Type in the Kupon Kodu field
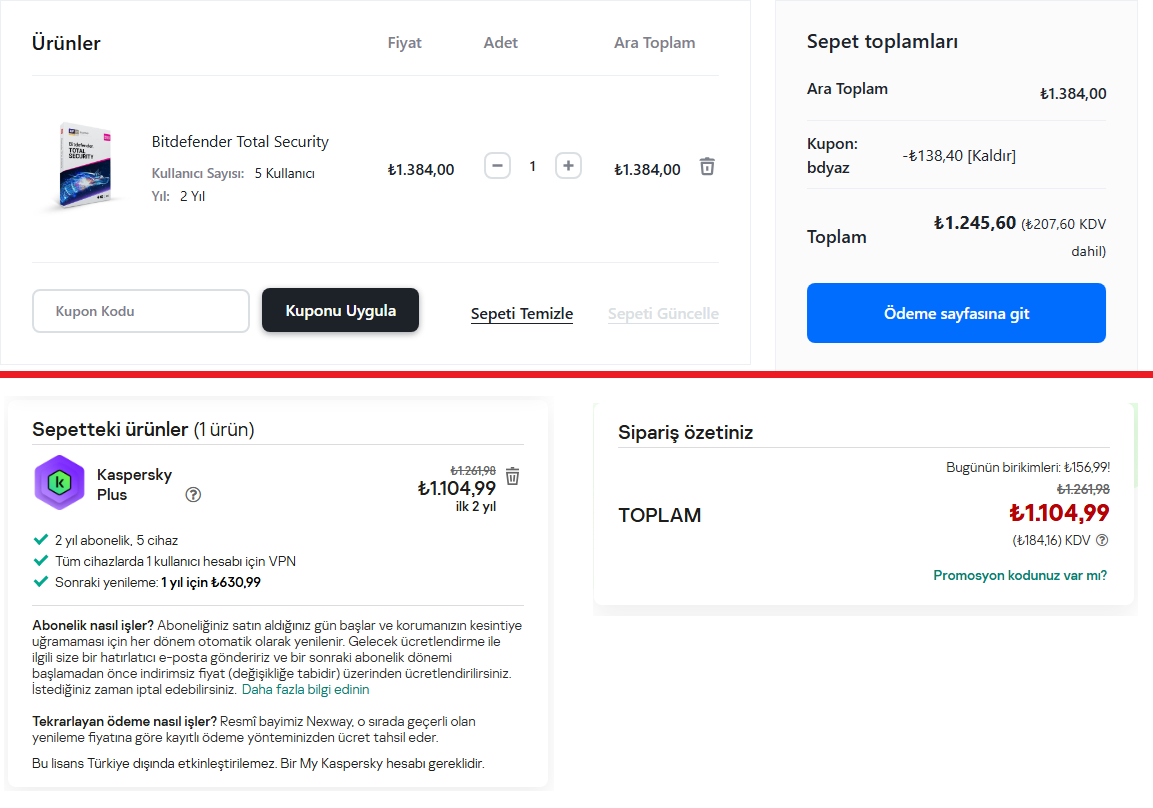The image size is (1153, 808). click(x=141, y=311)
